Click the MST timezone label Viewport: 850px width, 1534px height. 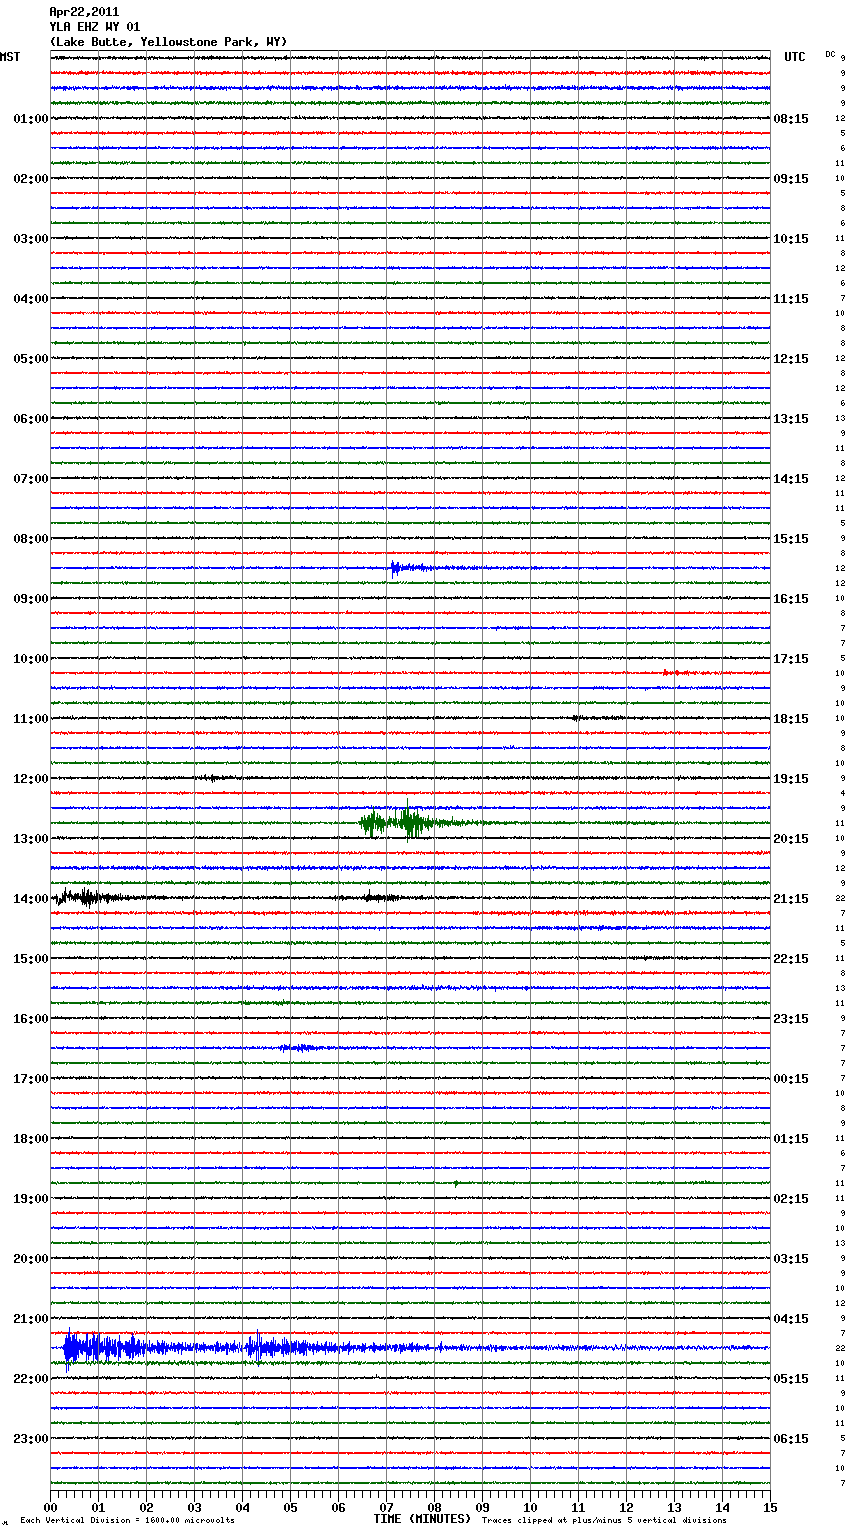point(10,57)
